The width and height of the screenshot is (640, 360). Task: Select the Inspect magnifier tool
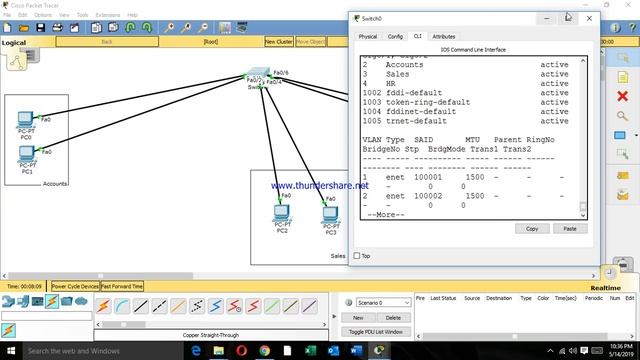[x=622, y=116]
